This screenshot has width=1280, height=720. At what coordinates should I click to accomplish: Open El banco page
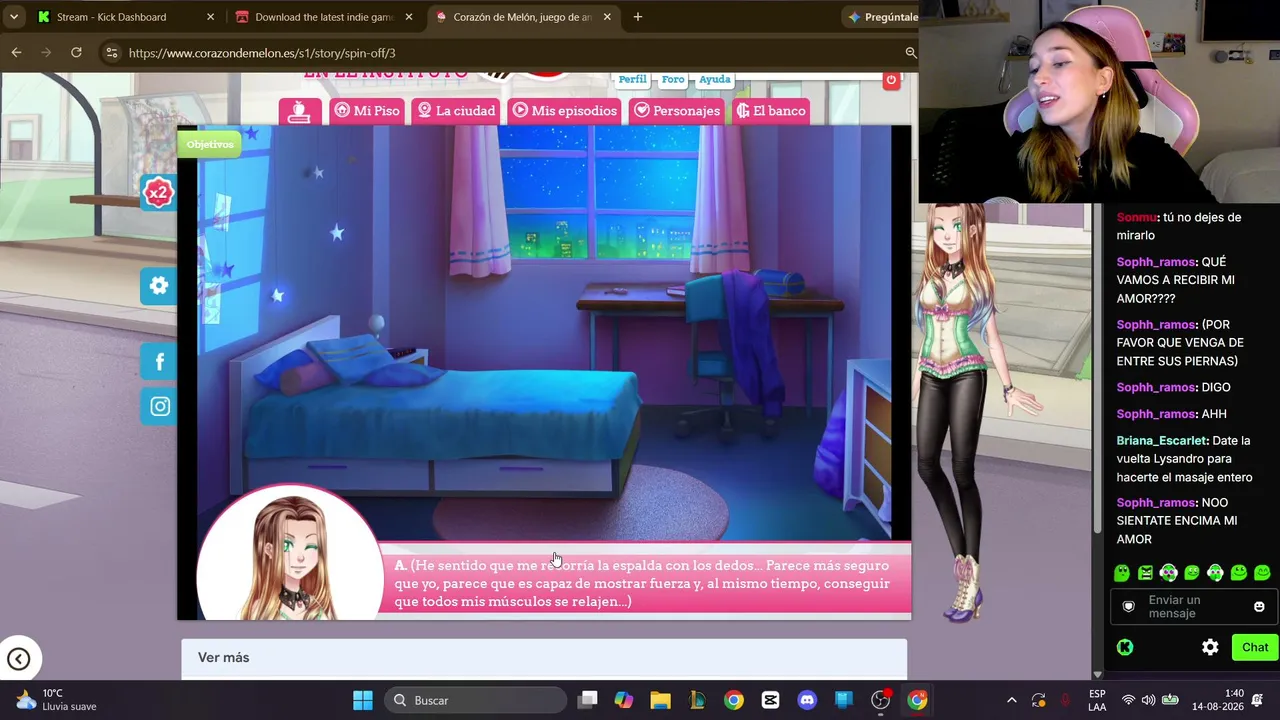click(771, 111)
